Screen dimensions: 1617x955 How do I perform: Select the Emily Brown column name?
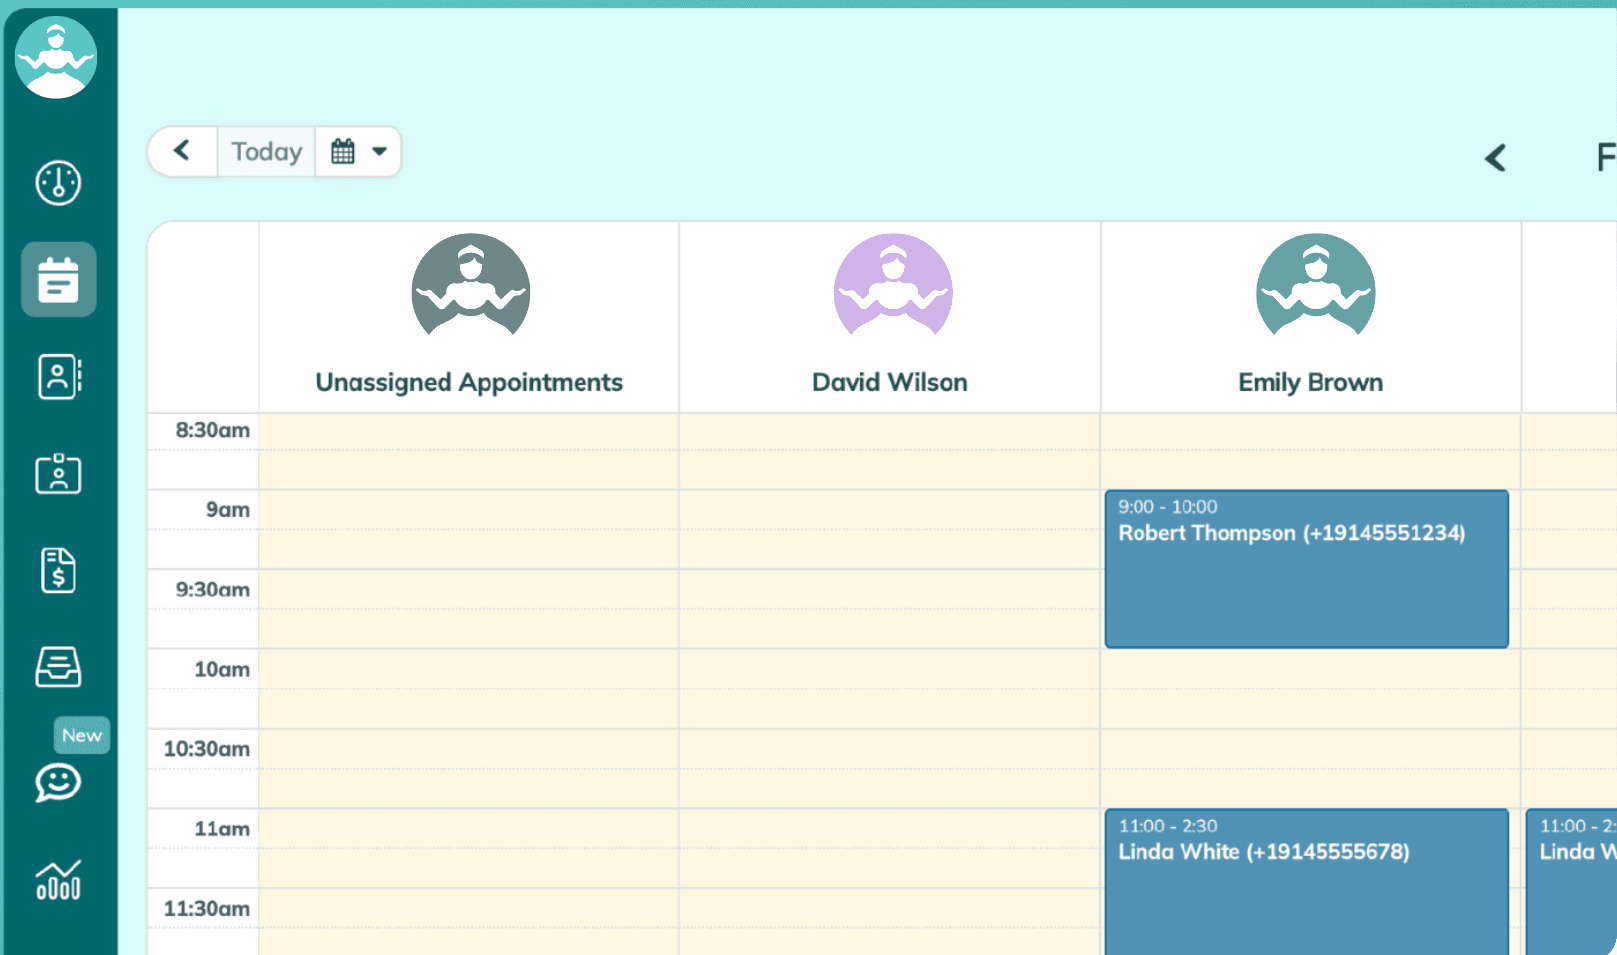coord(1311,382)
